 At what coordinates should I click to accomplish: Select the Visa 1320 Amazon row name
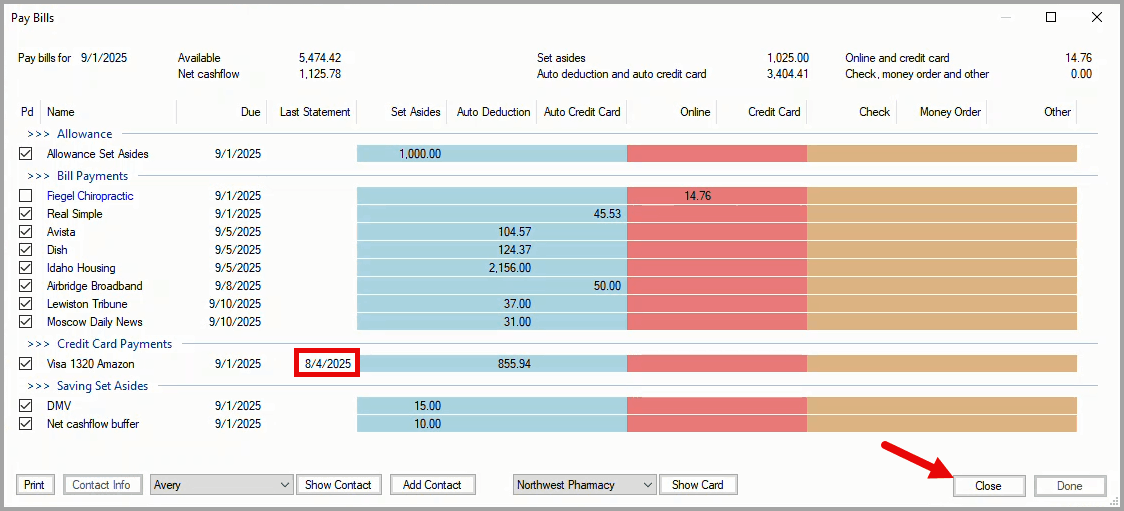coord(90,364)
